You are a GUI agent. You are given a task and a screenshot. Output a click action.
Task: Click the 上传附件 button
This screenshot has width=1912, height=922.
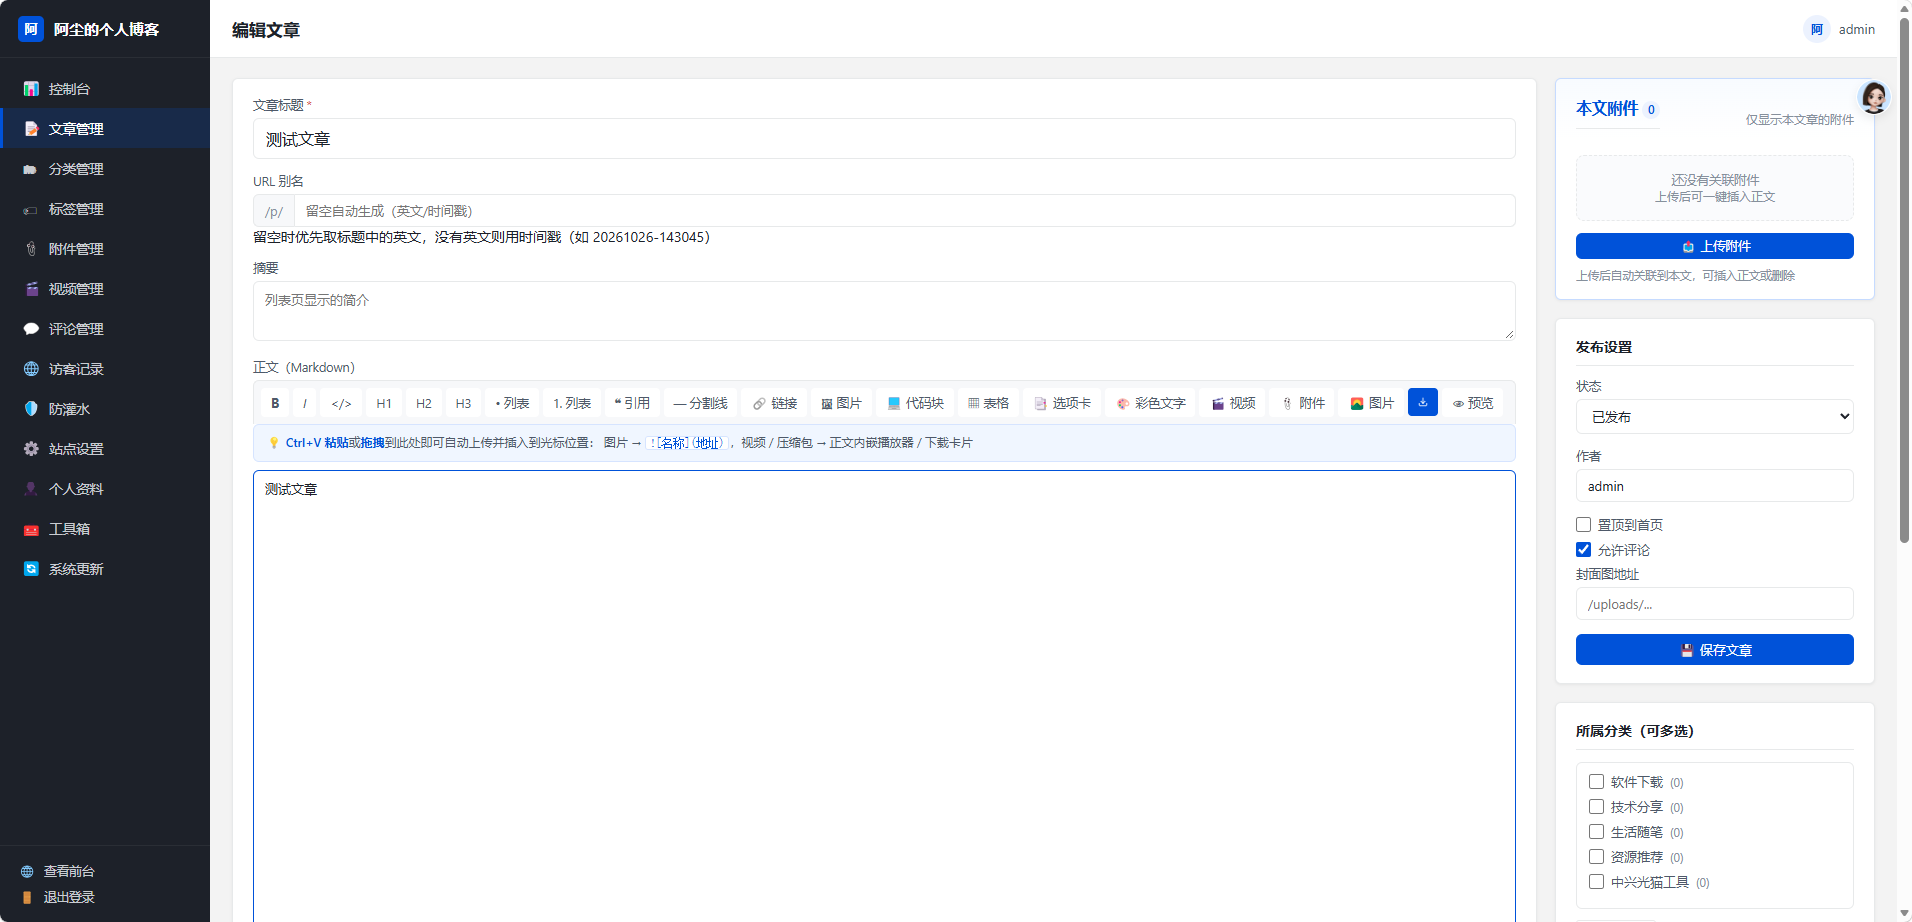1714,246
